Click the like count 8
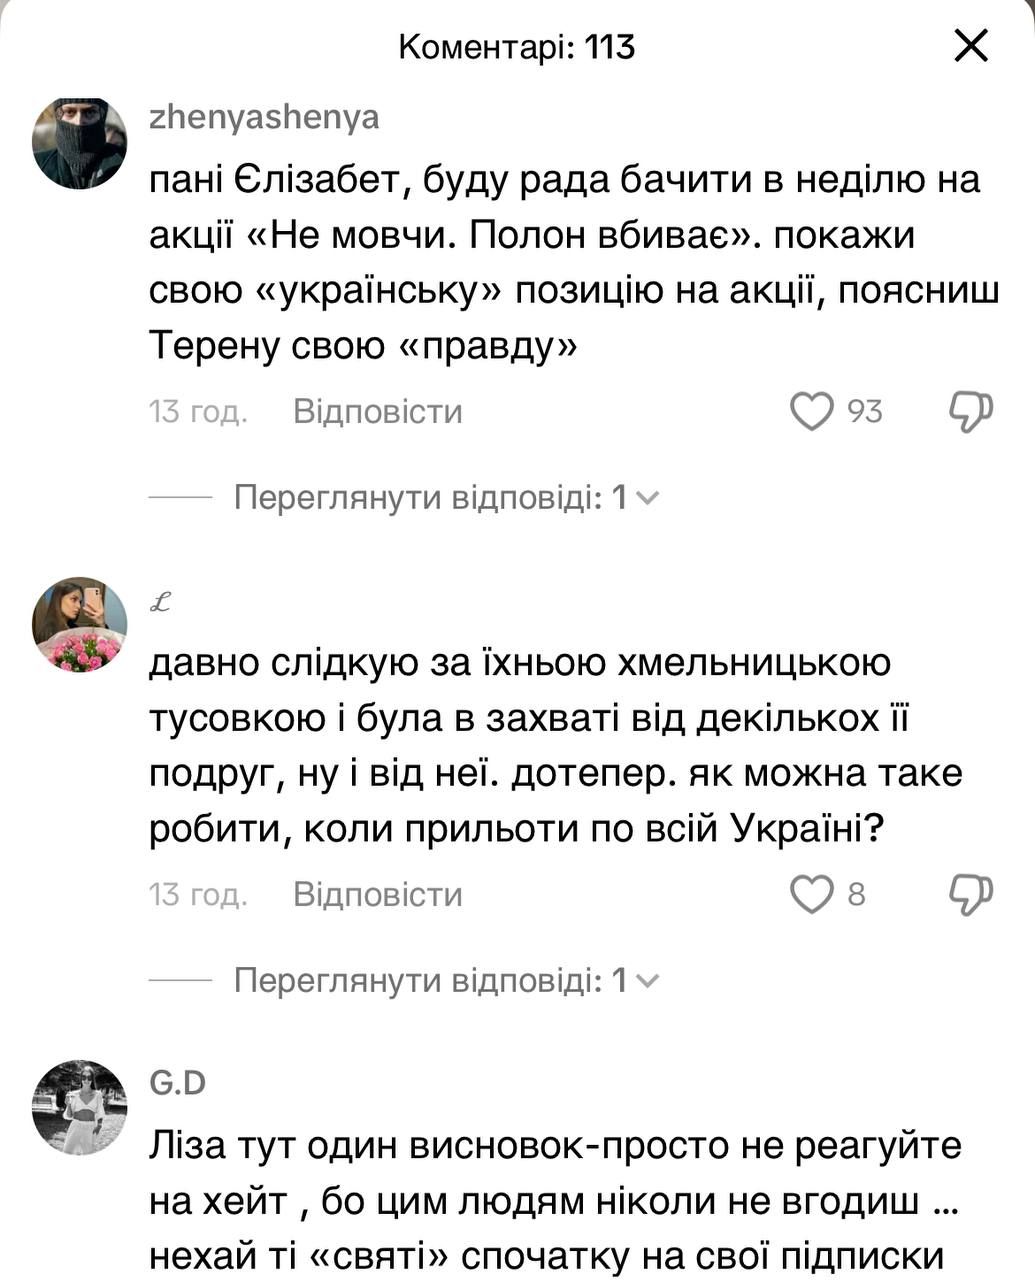This screenshot has height=1280, width=1035. (x=856, y=894)
